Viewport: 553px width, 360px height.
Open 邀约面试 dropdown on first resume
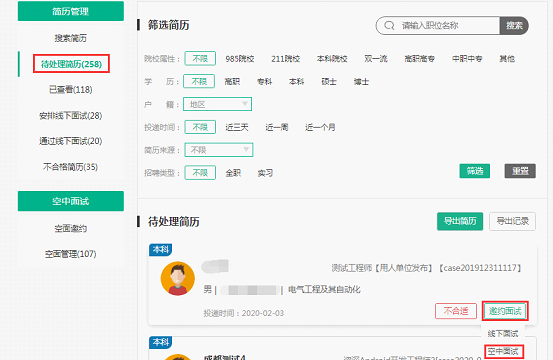tap(505, 311)
